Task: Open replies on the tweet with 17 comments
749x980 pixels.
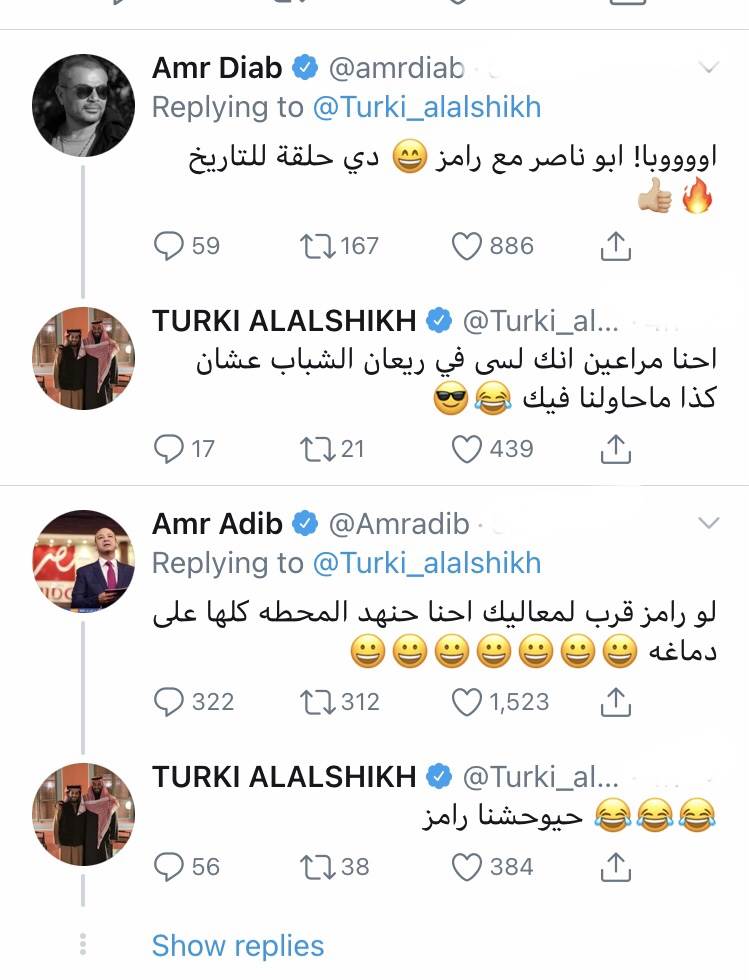Action: pos(170,450)
